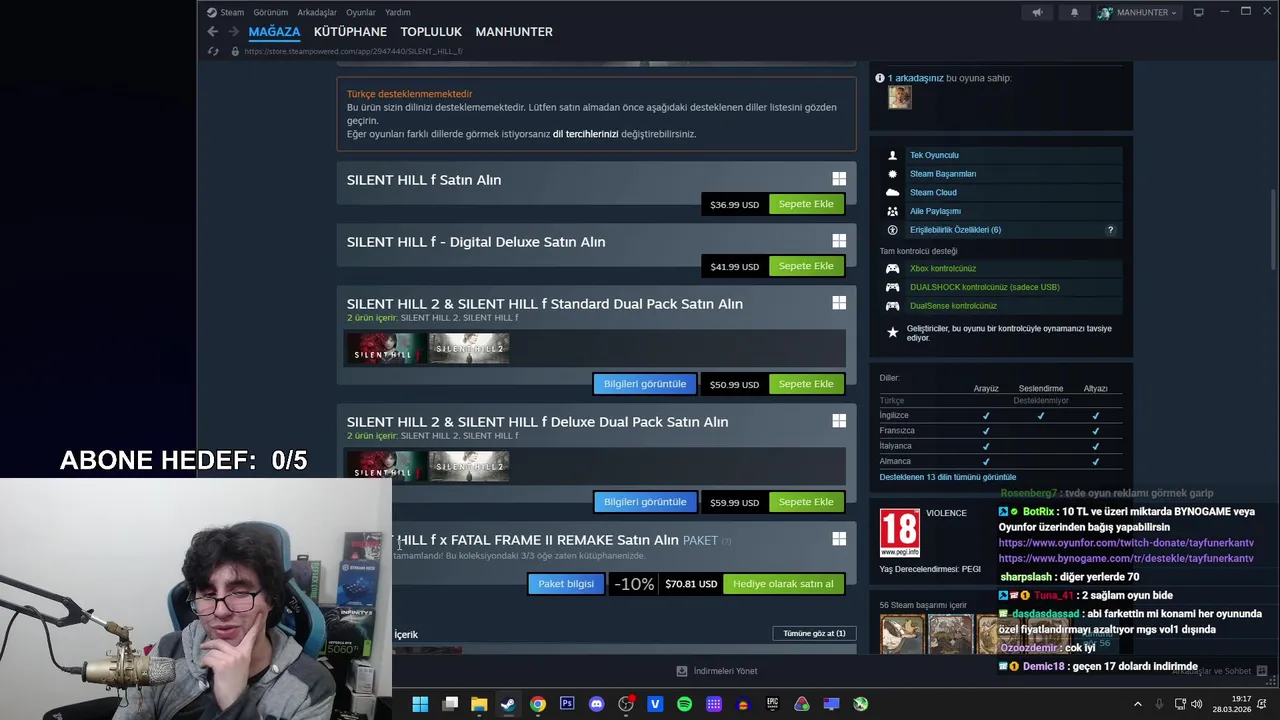The width and height of the screenshot is (1280, 720).
Task: Open Photoshop from taskbar
Action: tap(567, 704)
